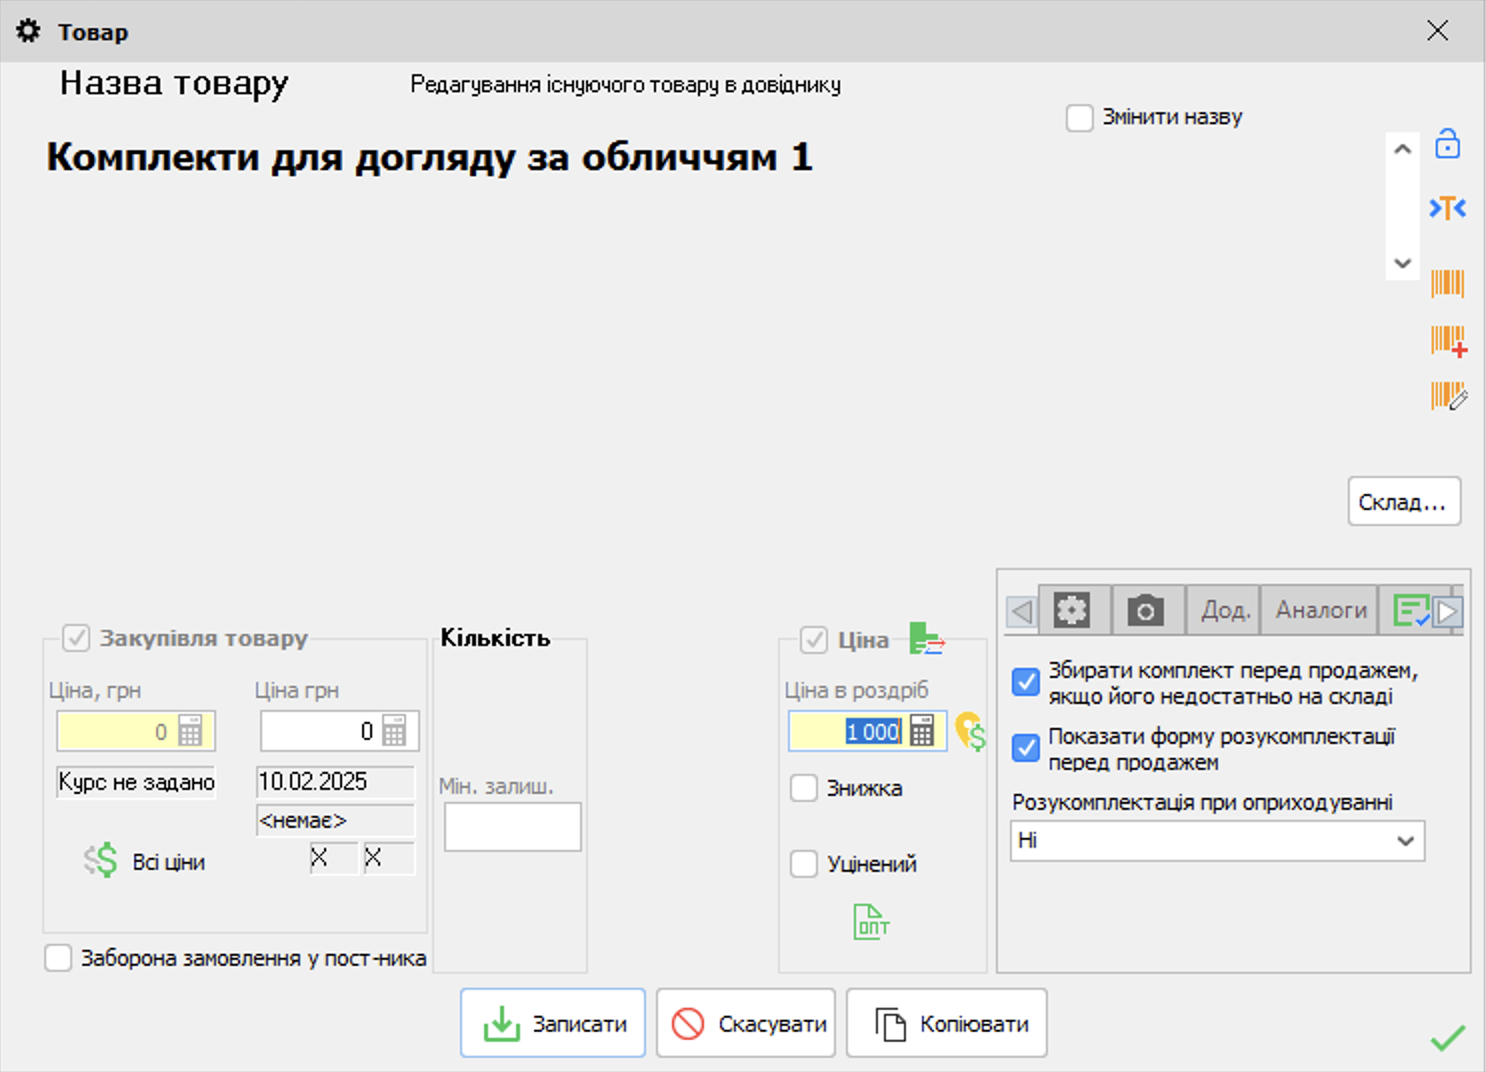Click inside the 'Мін. залиш.' input field
Image resolution: width=1486 pixels, height=1072 pixels.
click(x=512, y=827)
